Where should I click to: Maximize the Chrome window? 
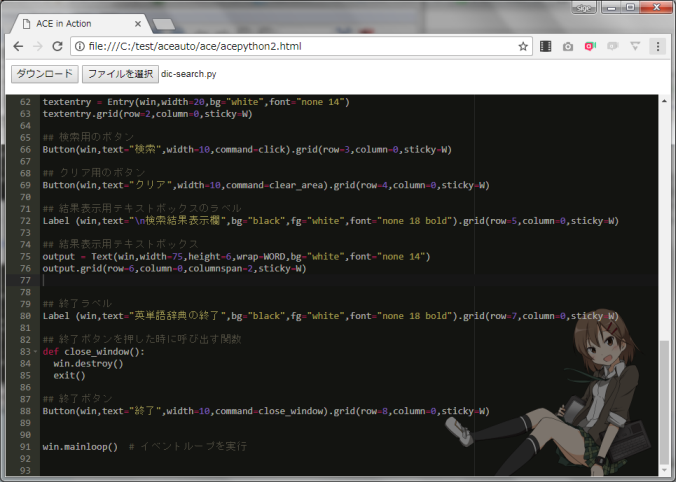point(630,7)
